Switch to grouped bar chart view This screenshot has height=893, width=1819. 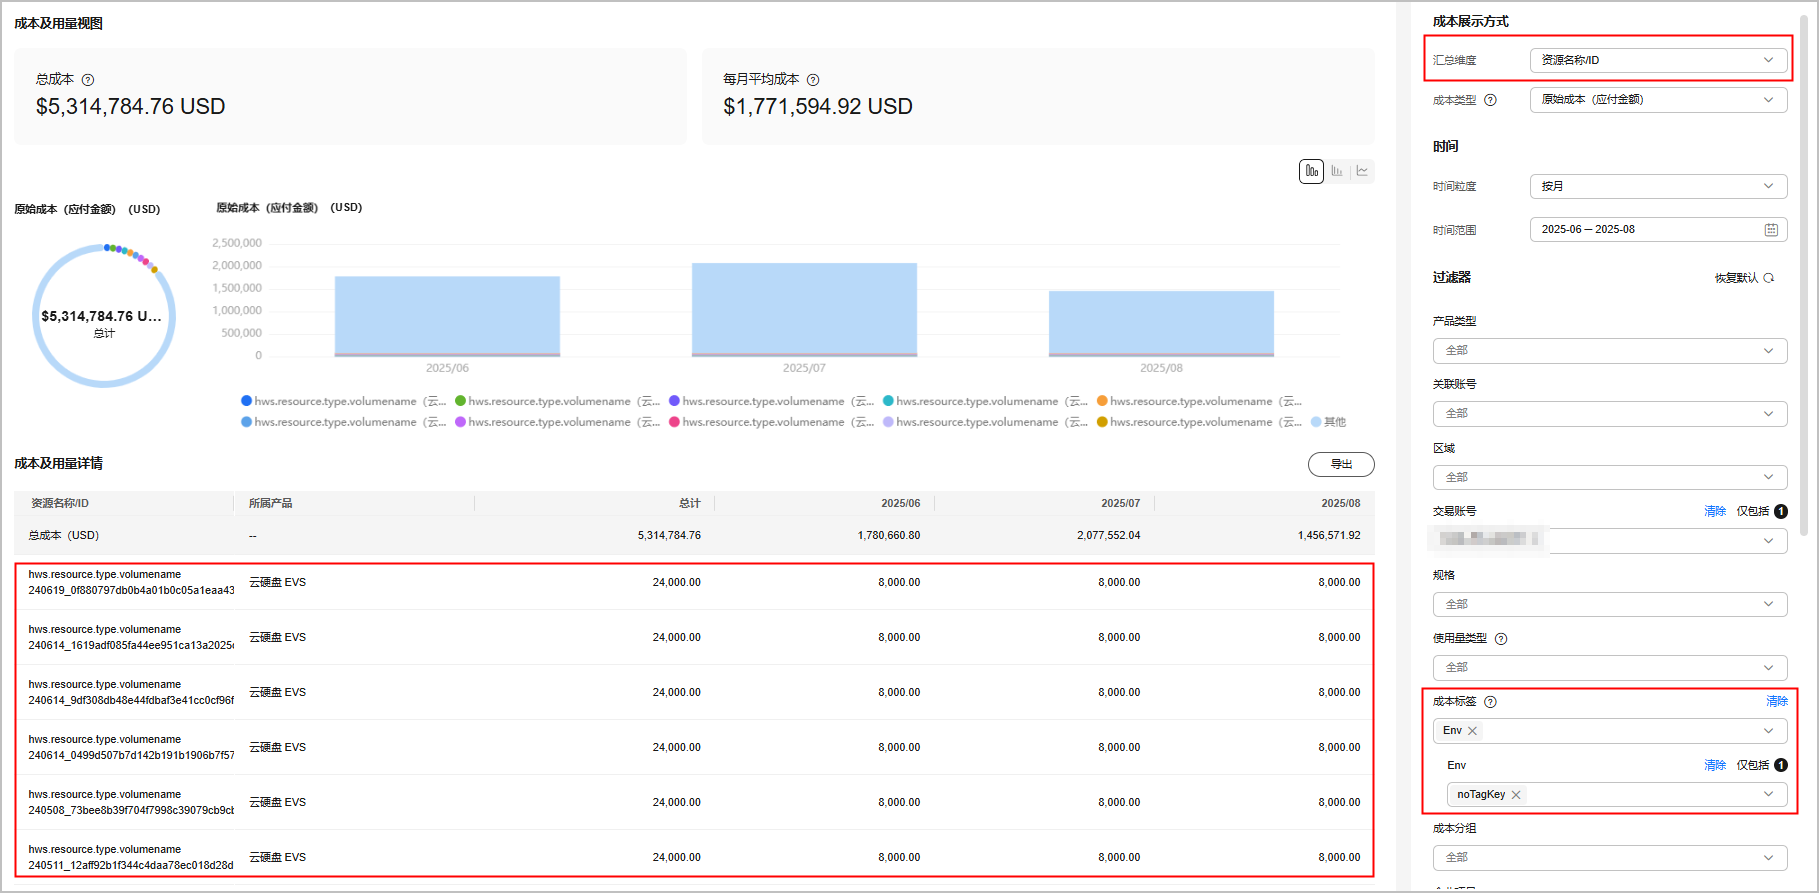tap(1337, 171)
